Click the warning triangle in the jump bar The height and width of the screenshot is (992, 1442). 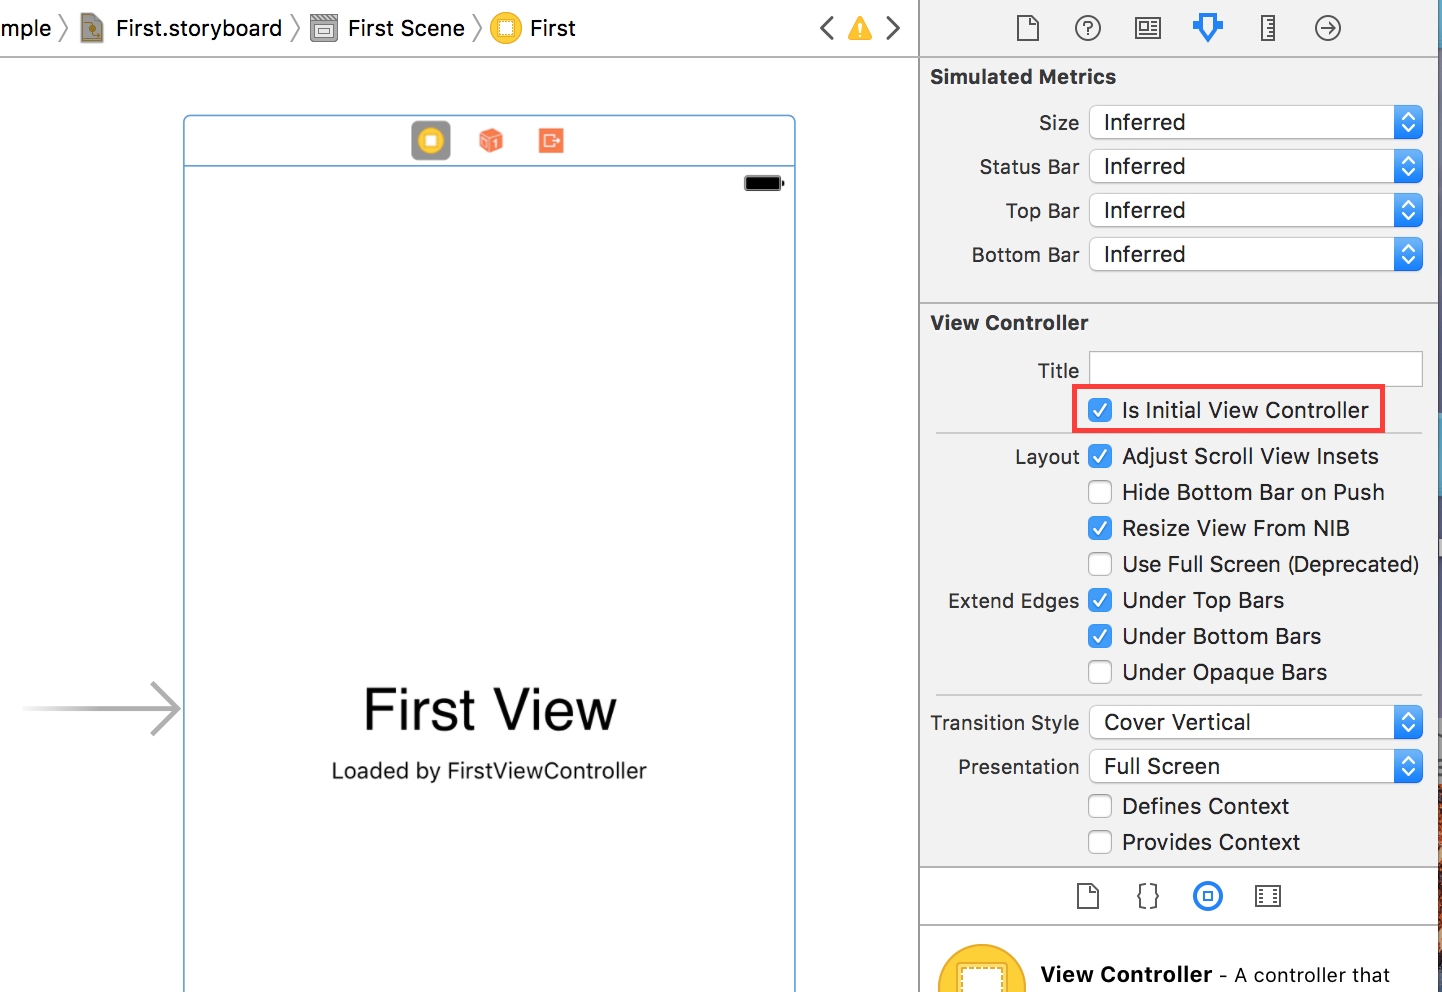(x=860, y=28)
